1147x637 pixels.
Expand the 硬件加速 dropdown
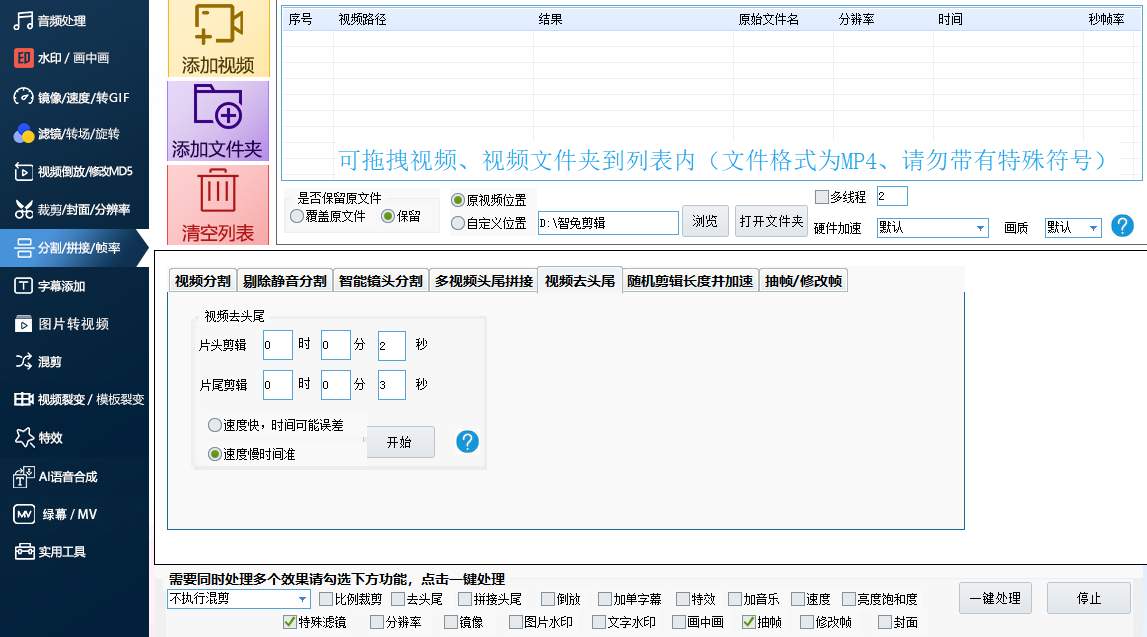point(932,228)
